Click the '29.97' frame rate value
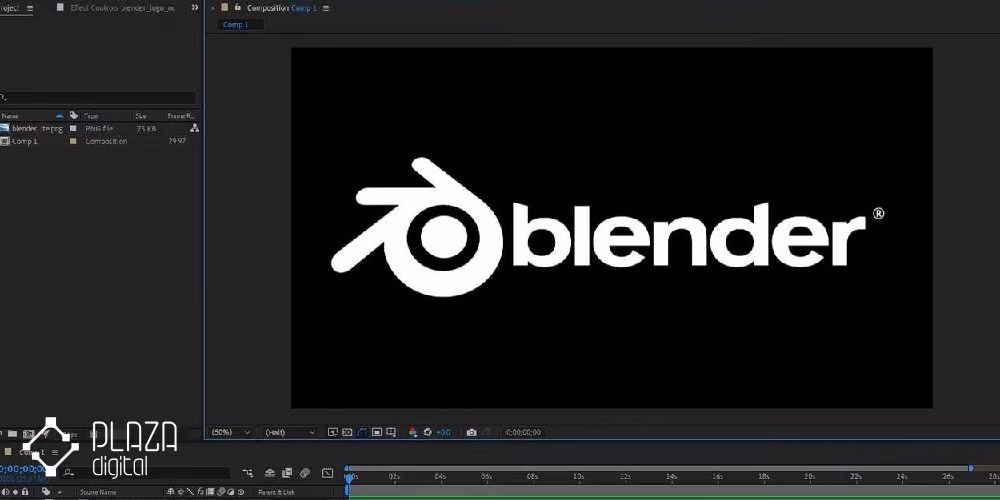Image resolution: width=1000 pixels, height=500 pixels. pyautogui.click(x=177, y=141)
